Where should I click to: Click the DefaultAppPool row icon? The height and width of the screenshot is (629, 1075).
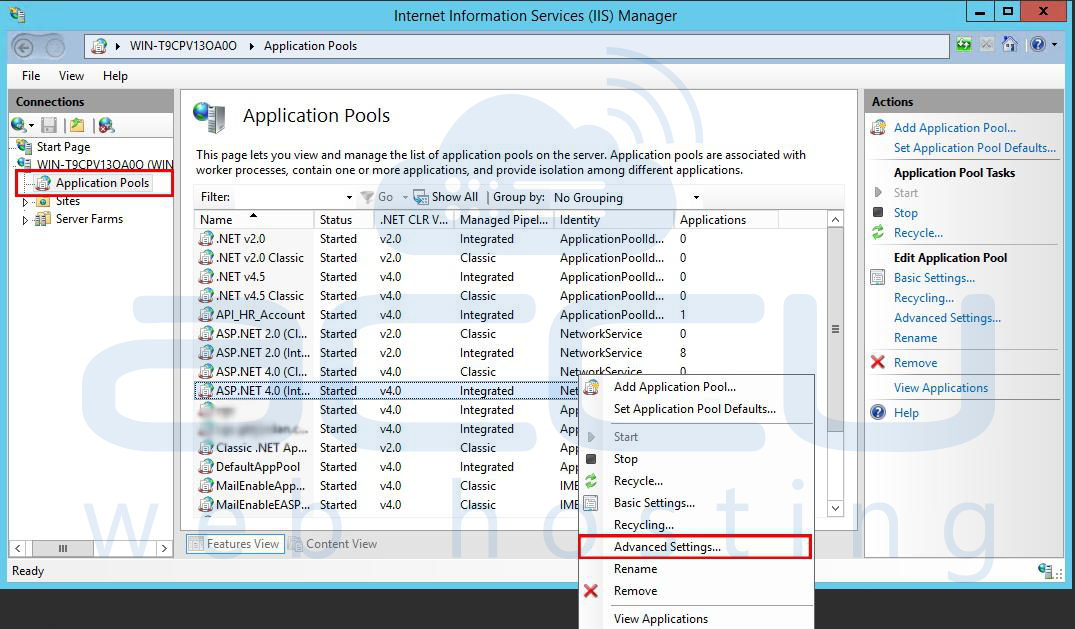[x=206, y=466]
